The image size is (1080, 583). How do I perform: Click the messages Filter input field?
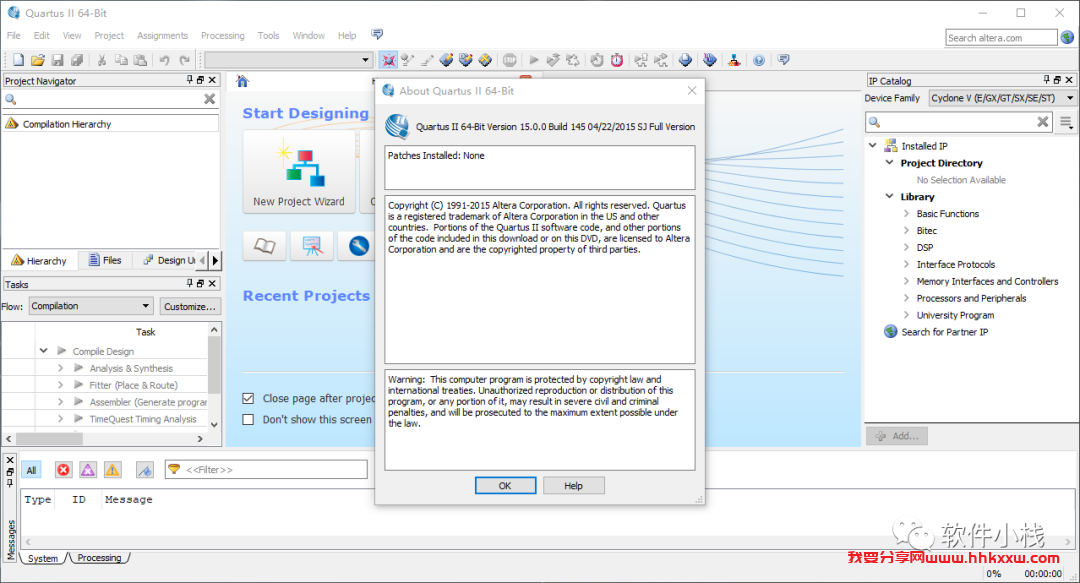click(266, 469)
